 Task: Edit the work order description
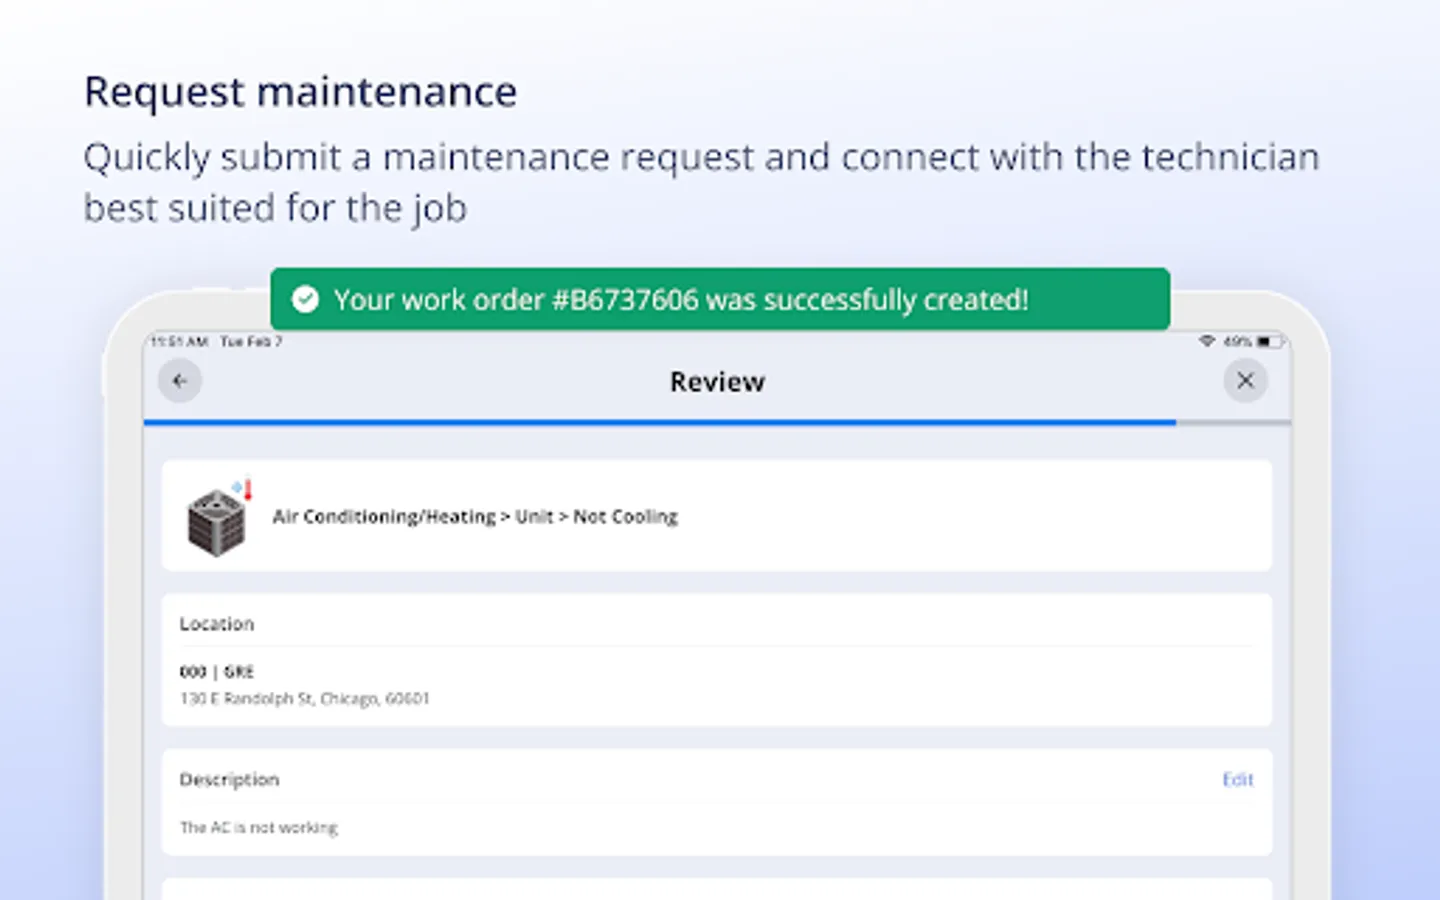click(1237, 780)
